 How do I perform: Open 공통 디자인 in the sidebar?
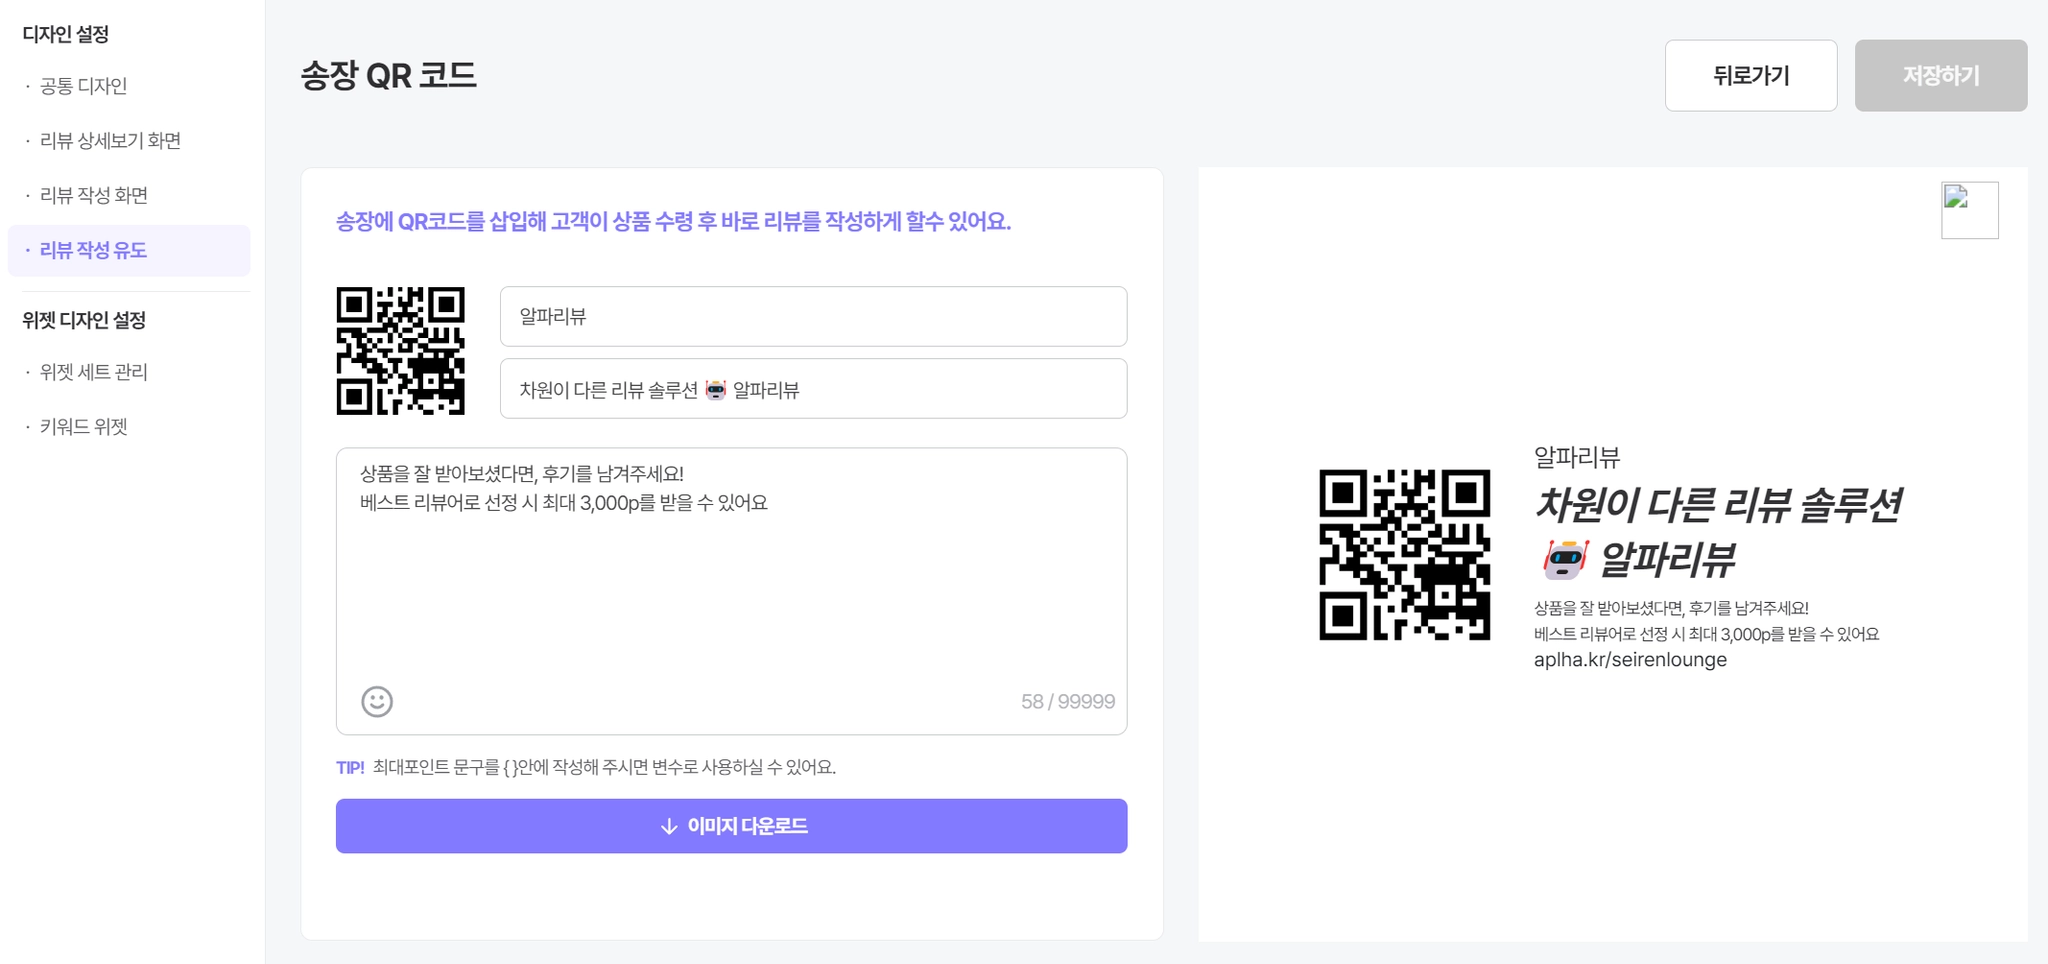83,86
